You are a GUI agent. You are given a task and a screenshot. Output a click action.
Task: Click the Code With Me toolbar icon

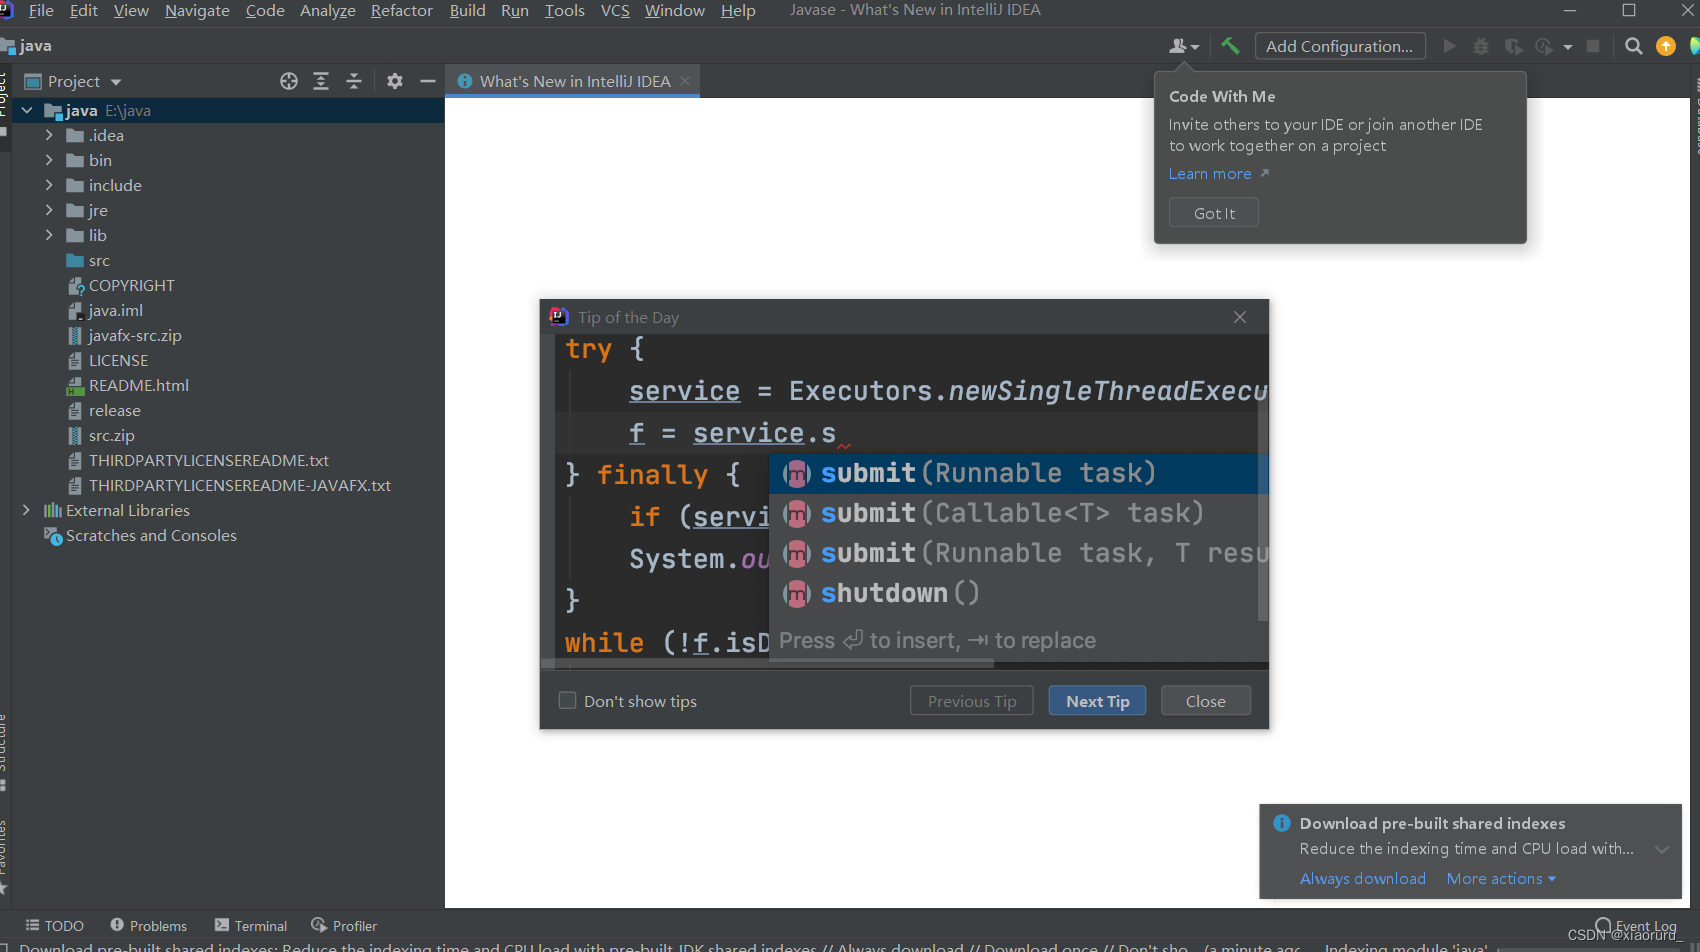coord(1183,46)
